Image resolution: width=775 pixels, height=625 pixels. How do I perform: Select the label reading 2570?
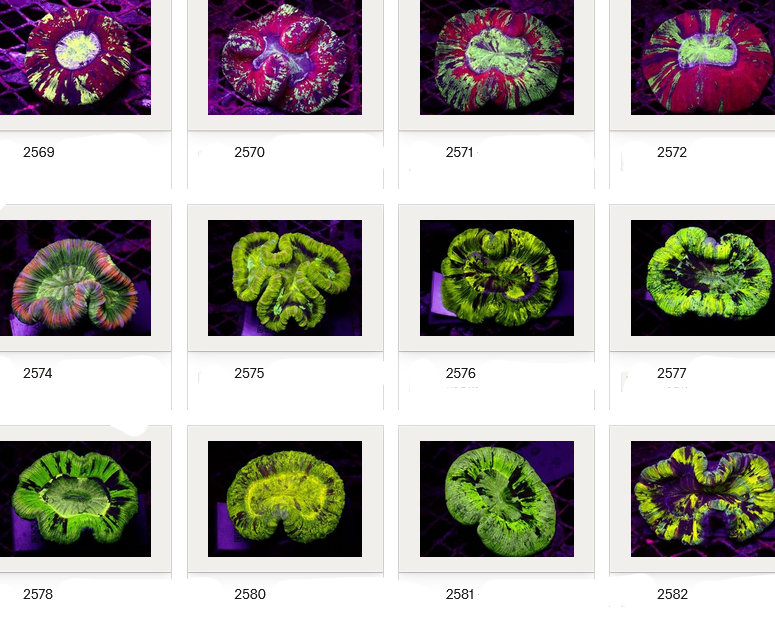coord(249,153)
